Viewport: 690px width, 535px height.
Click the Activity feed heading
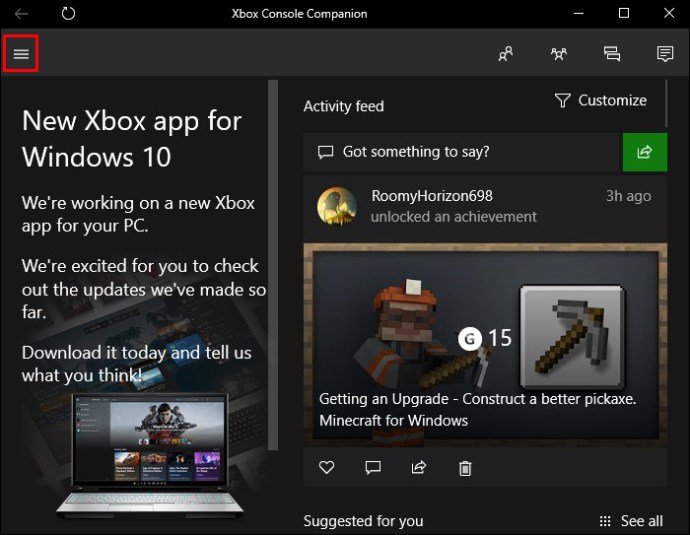[x=344, y=106]
